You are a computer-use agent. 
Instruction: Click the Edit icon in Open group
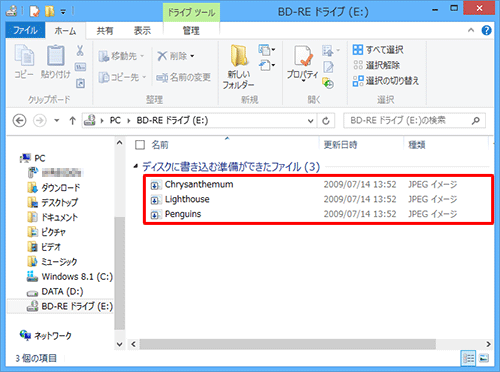pos(328,67)
